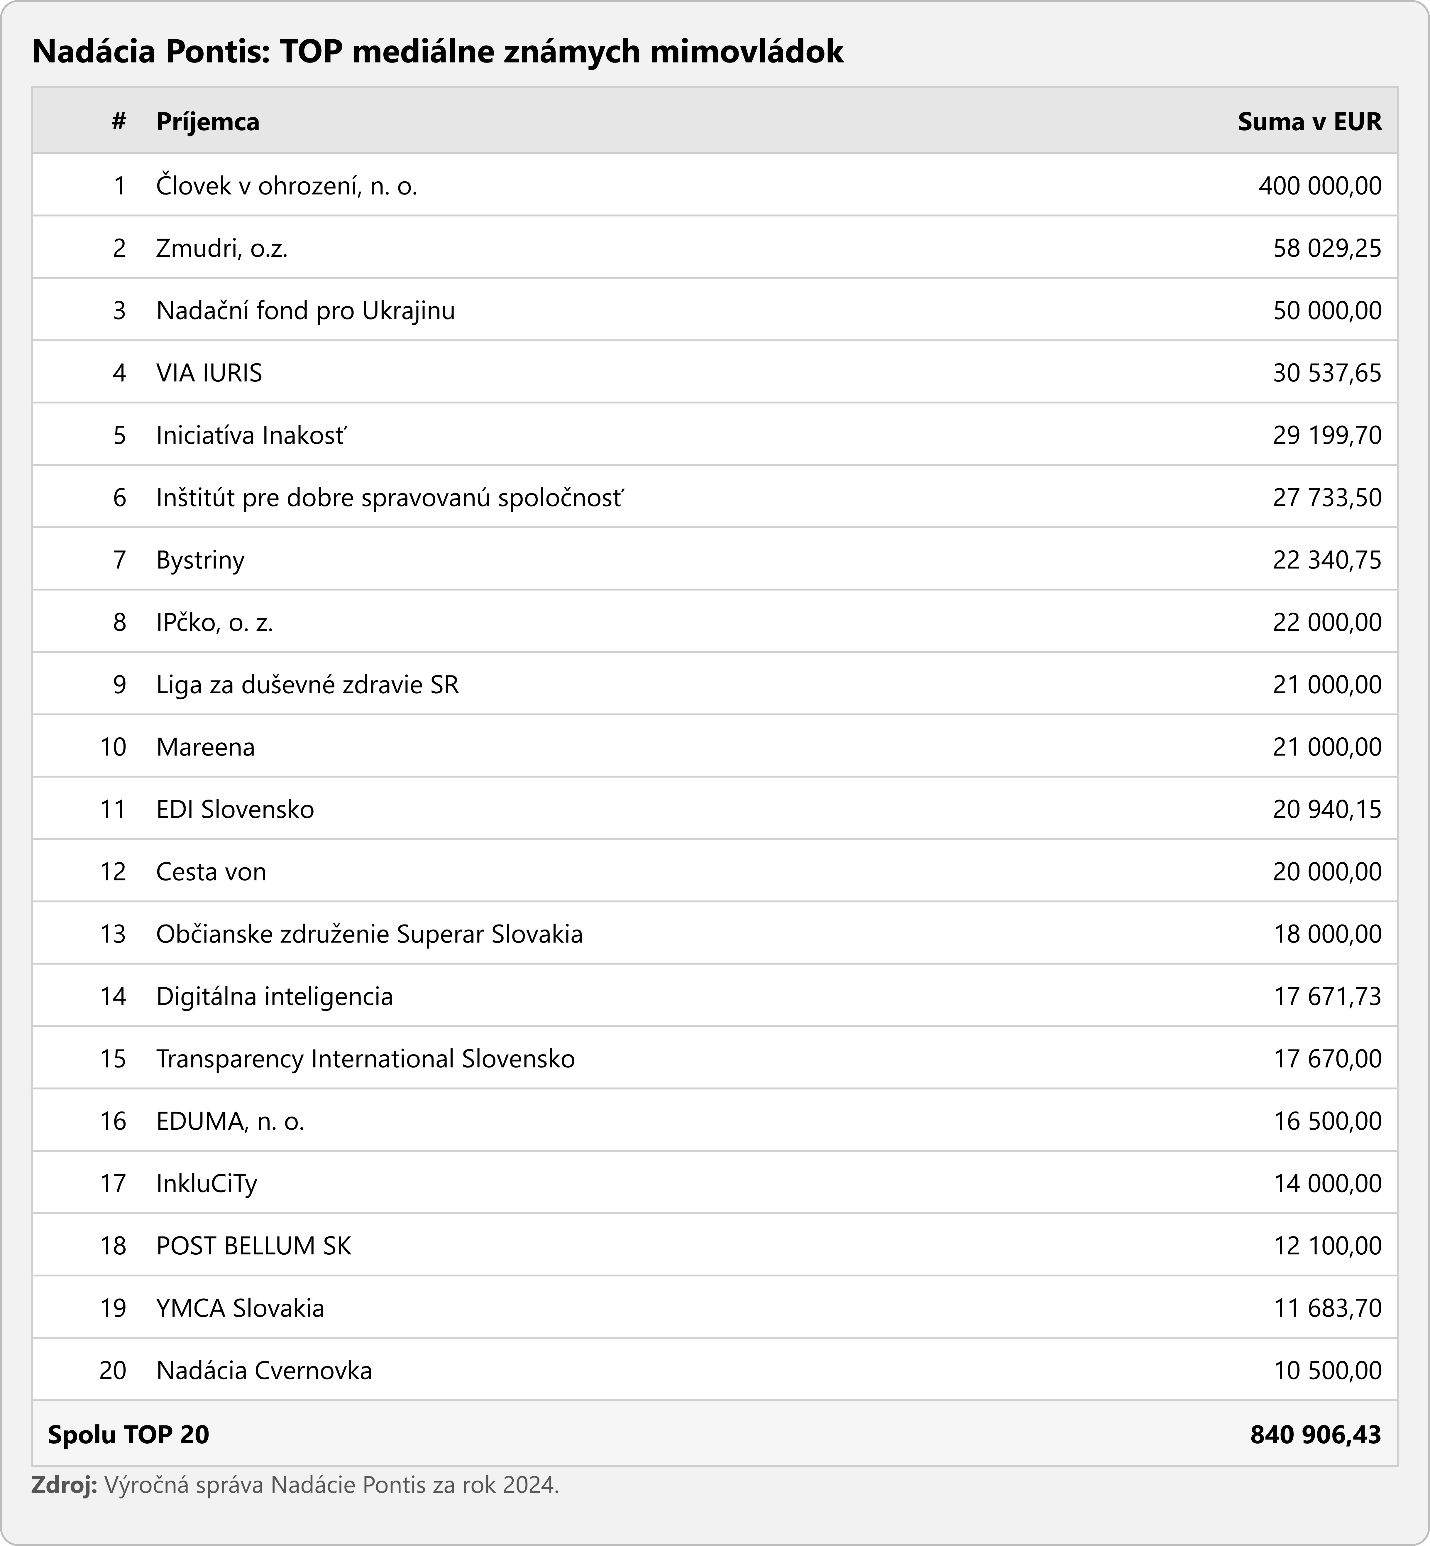This screenshot has height=1546, width=1430.
Task: Click the total amount 840 906,43
Action: tap(1314, 1434)
